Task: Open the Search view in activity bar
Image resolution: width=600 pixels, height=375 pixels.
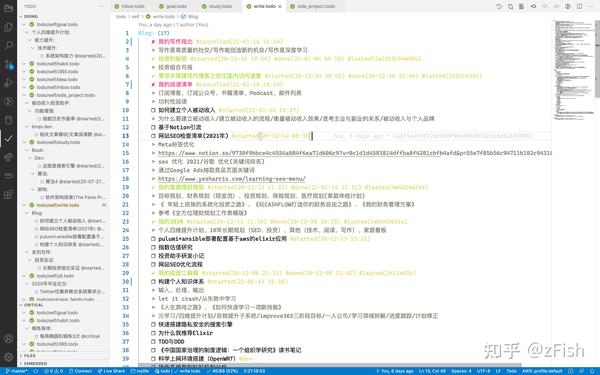Action: (x=8, y=46)
